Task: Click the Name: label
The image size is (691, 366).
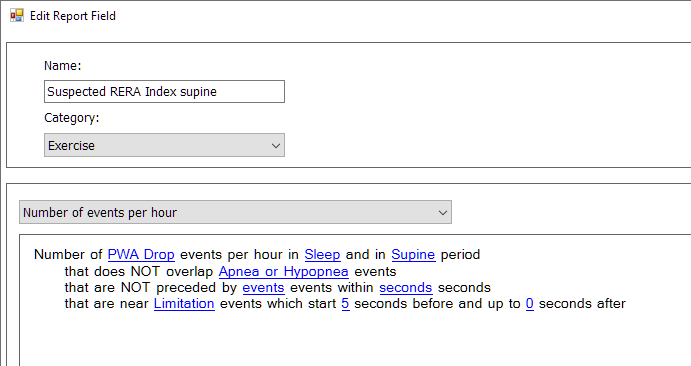Action: (x=63, y=66)
